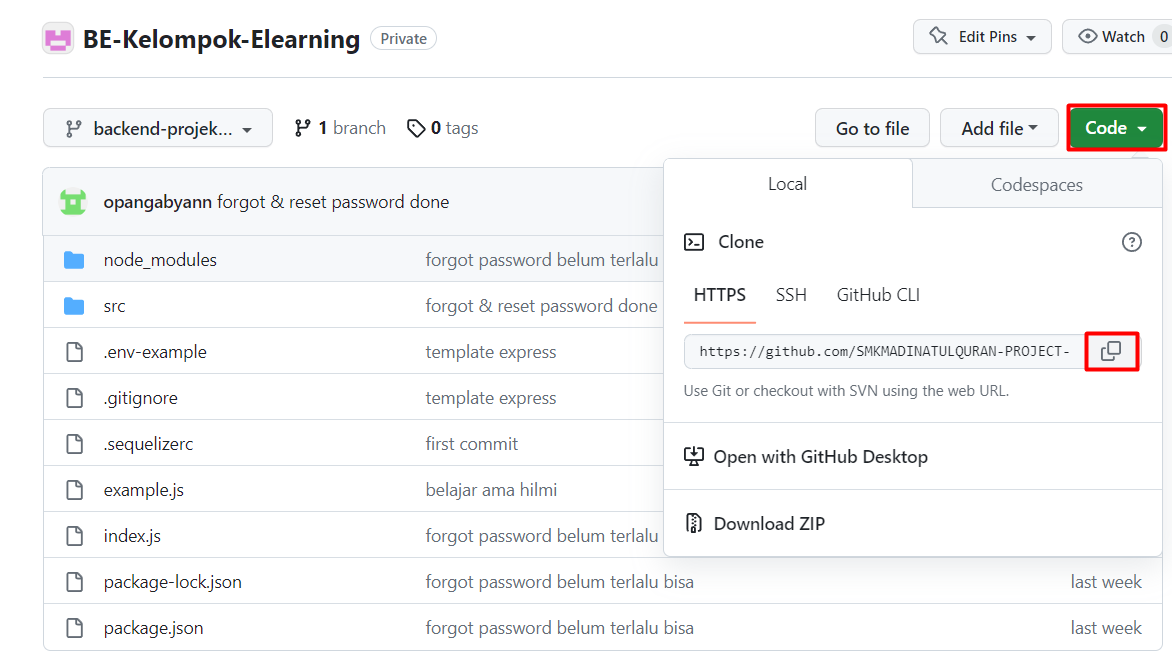Open the node_modules folder

point(160,260)
